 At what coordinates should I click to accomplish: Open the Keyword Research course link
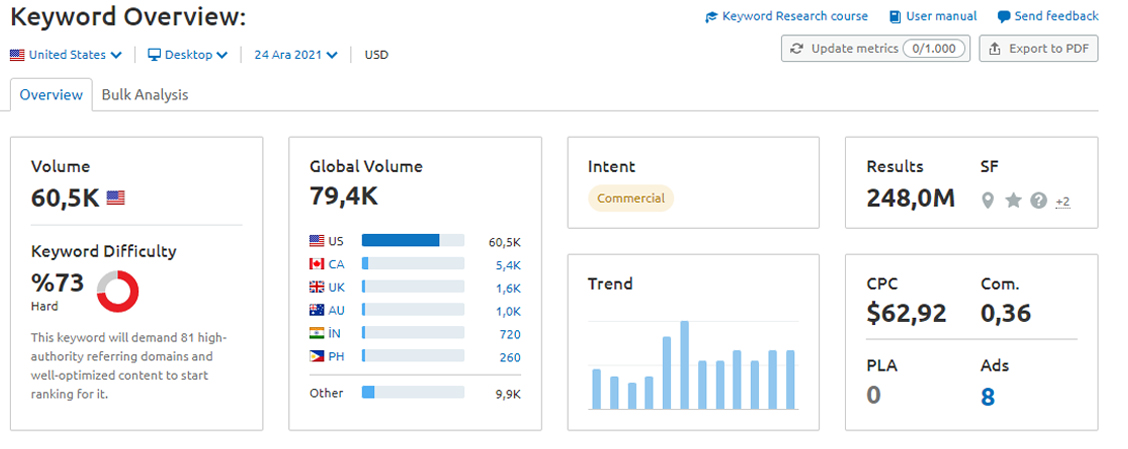click(x=795, y=17)
